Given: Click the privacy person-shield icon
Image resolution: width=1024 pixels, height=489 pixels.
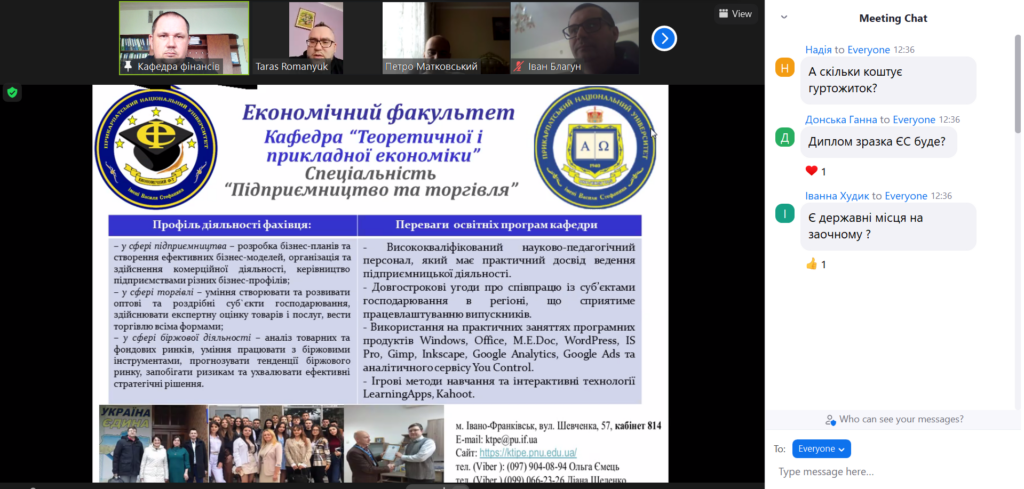Looking at the screenshot, I should [x=830, y=419].
